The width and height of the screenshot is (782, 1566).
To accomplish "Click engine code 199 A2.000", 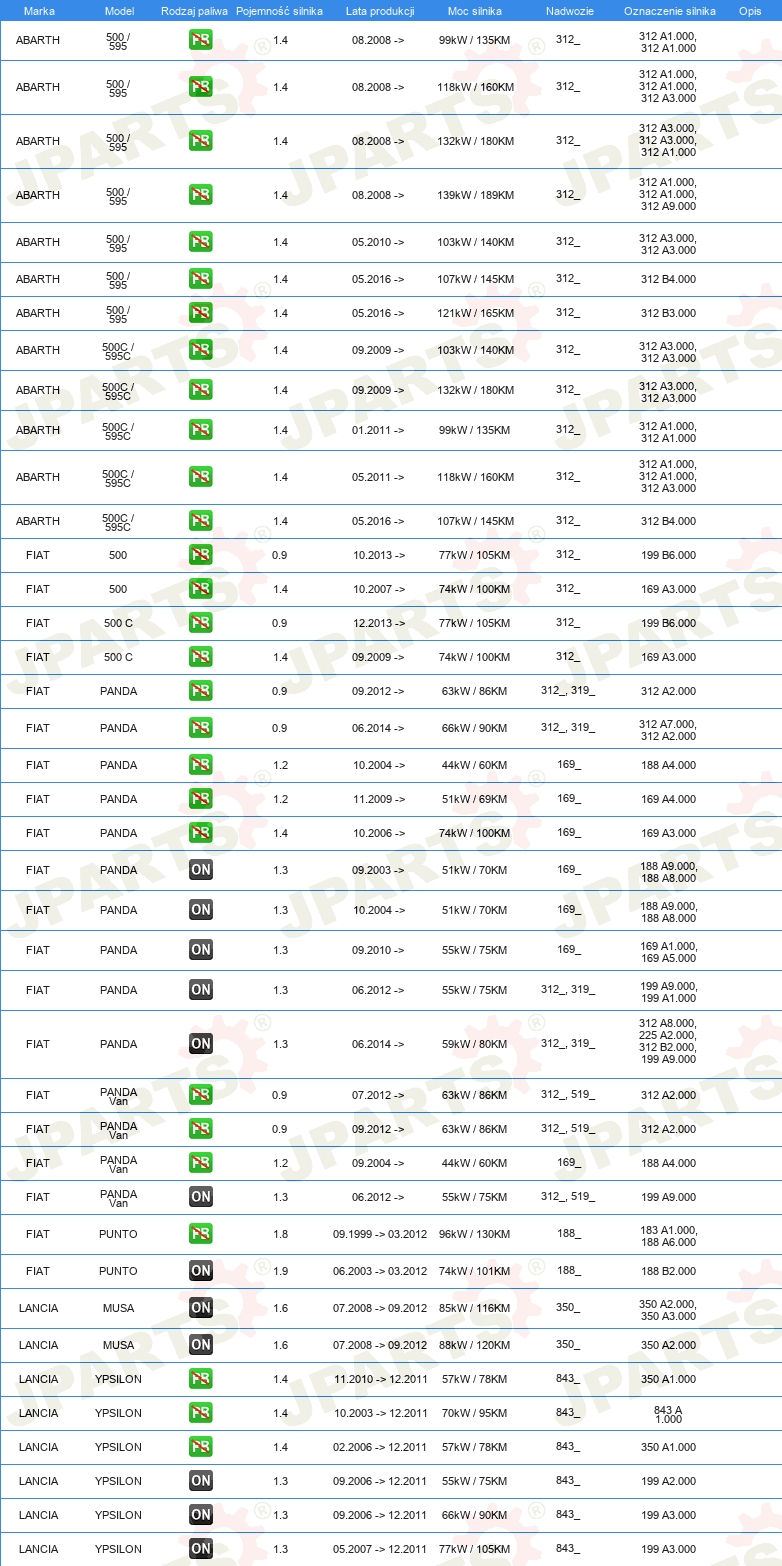I will click(x=668, y=1481).
